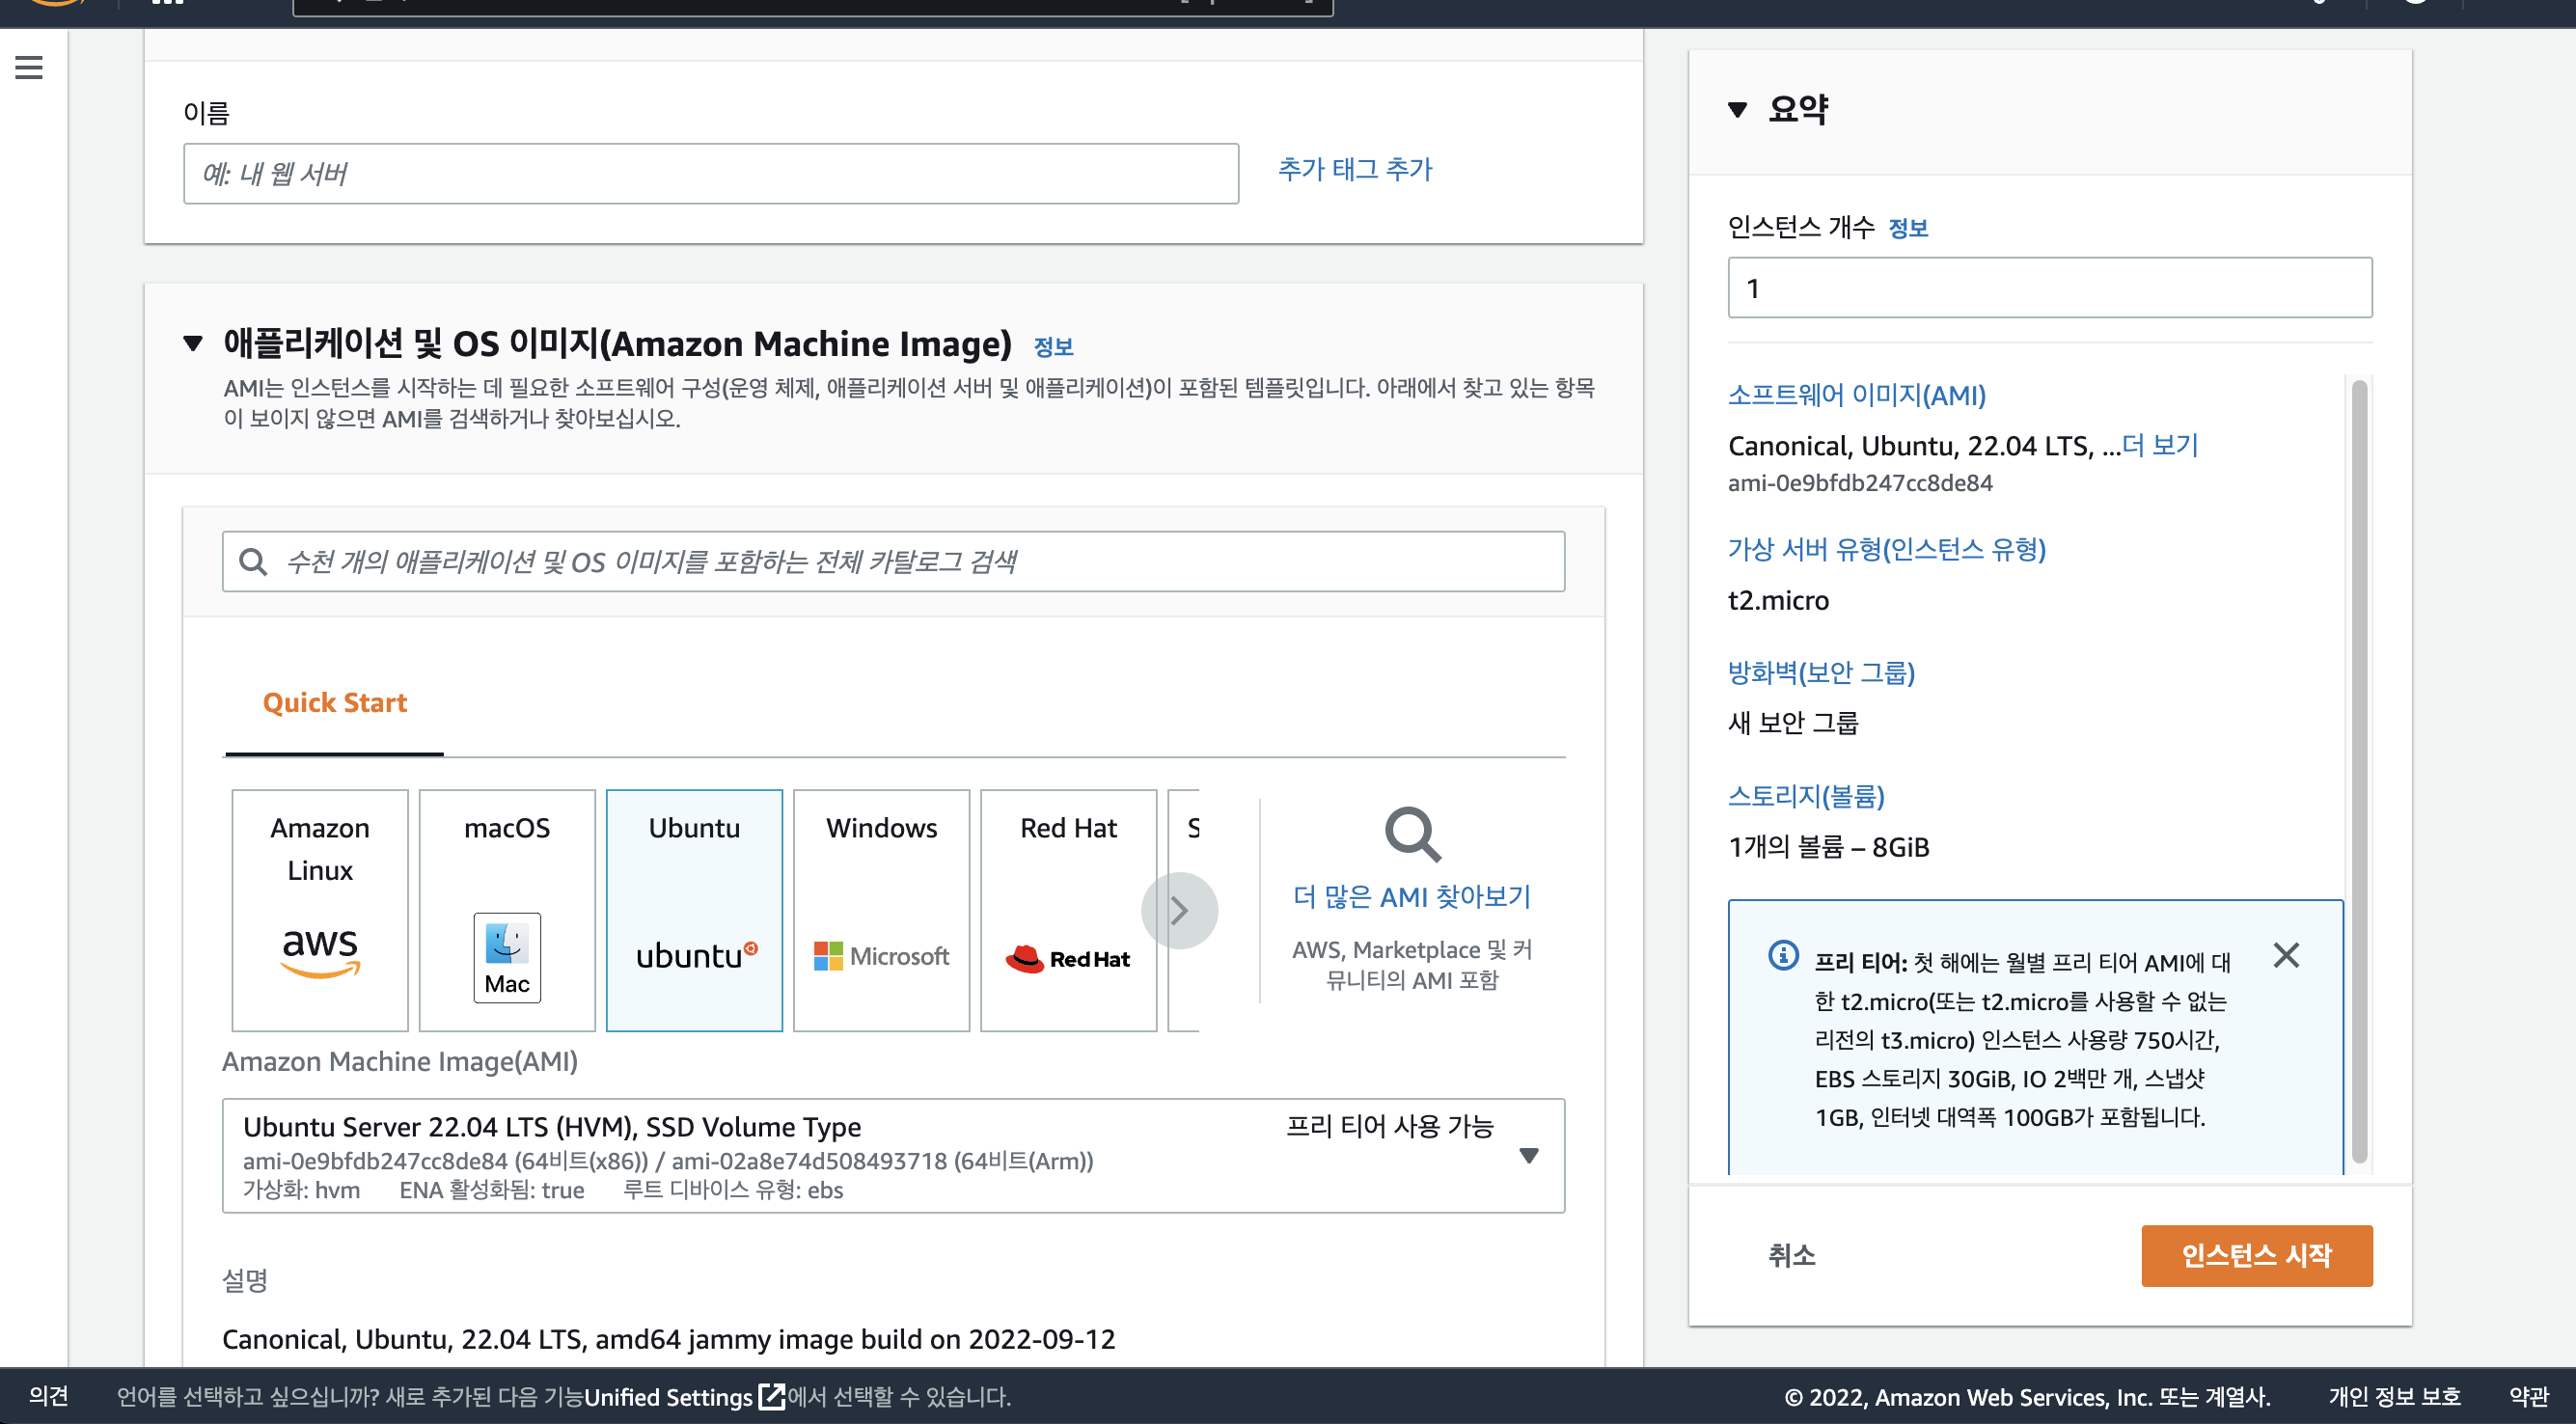Select the Windows AMI card
Screen dimensions: 2576x1424
(881, 910)
